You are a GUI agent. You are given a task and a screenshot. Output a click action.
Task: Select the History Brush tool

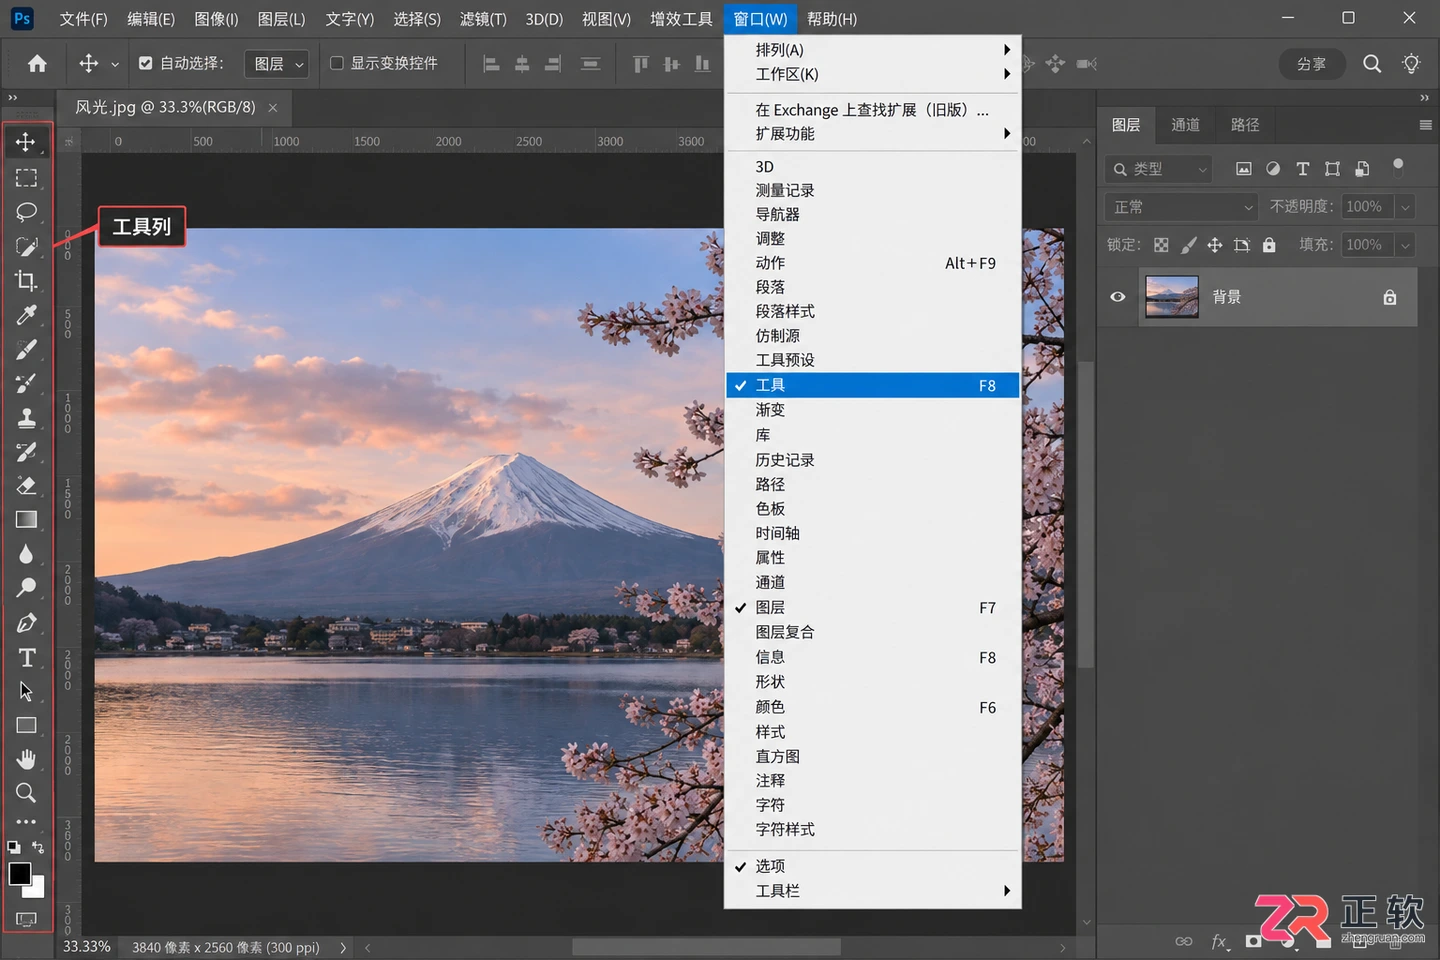point(26,452)
